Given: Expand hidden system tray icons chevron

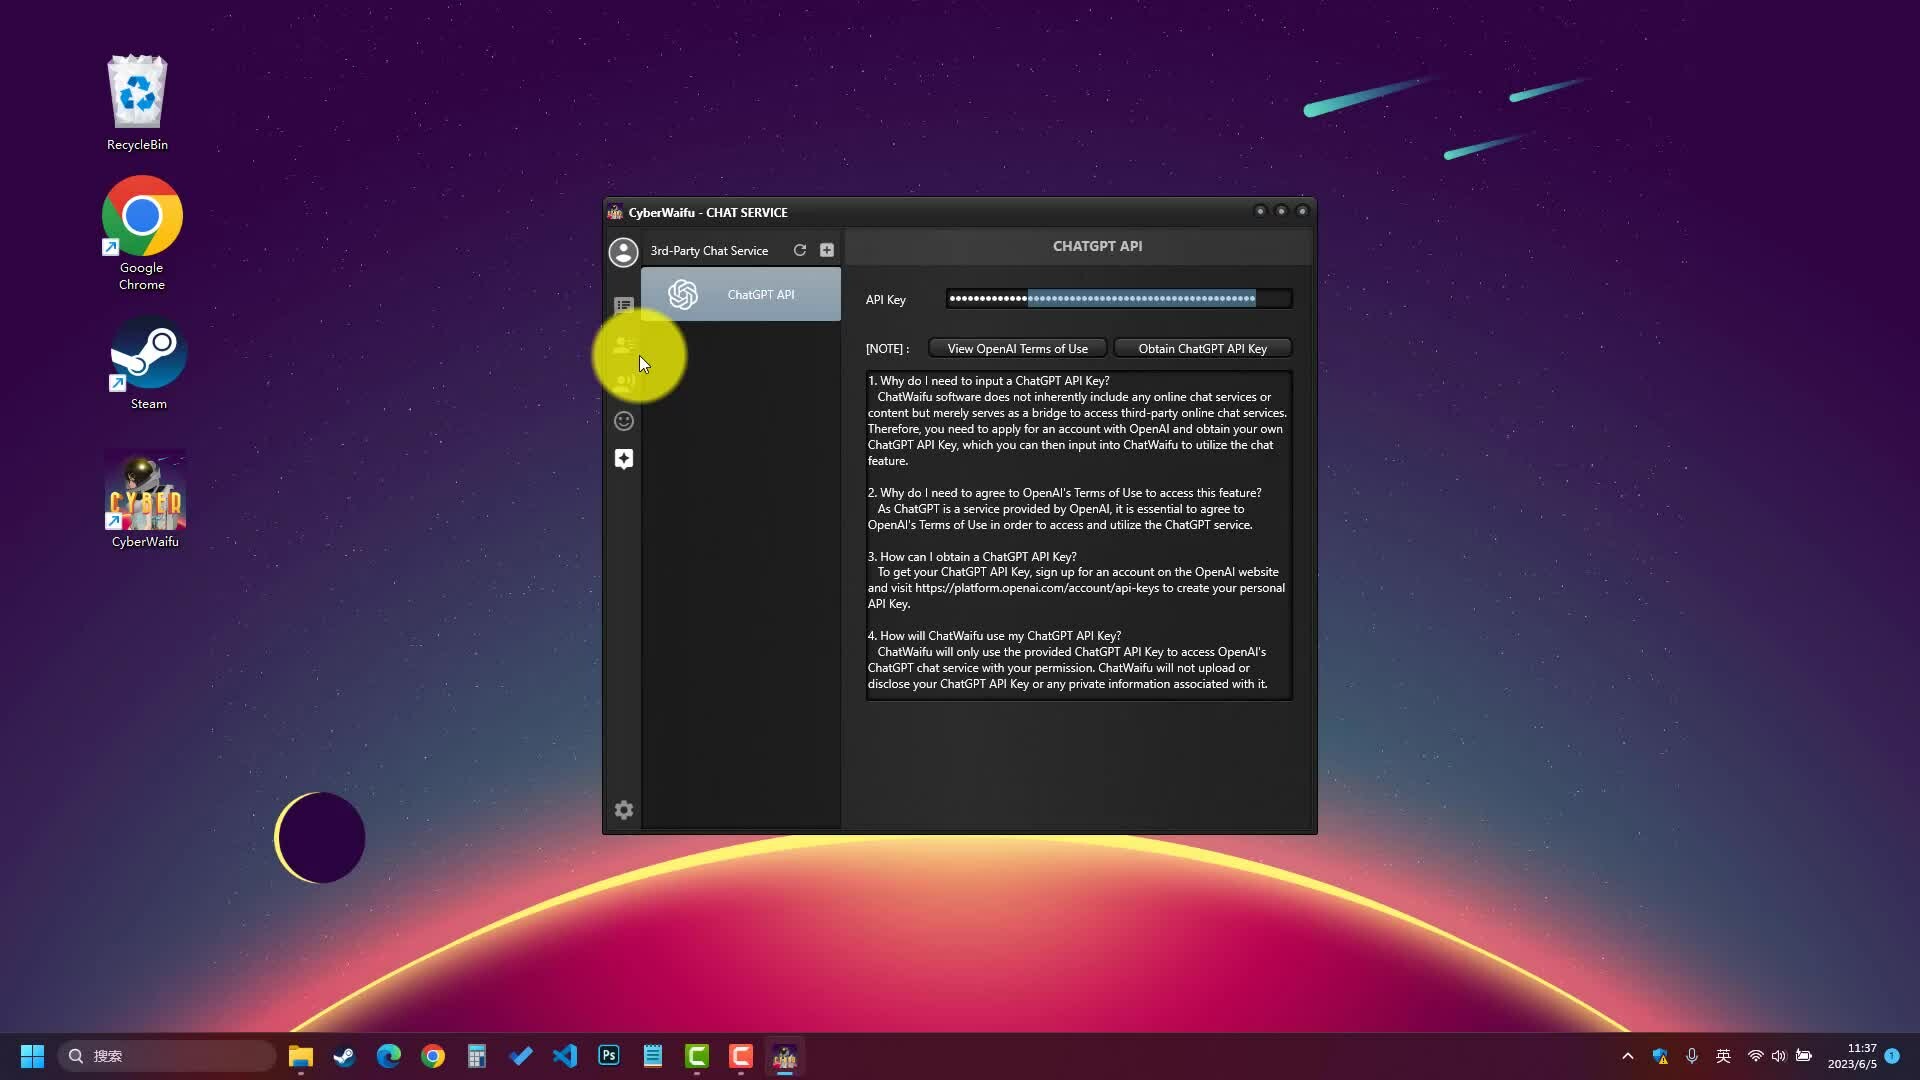Looking at the screenshot, I should click(1627, 1056).
